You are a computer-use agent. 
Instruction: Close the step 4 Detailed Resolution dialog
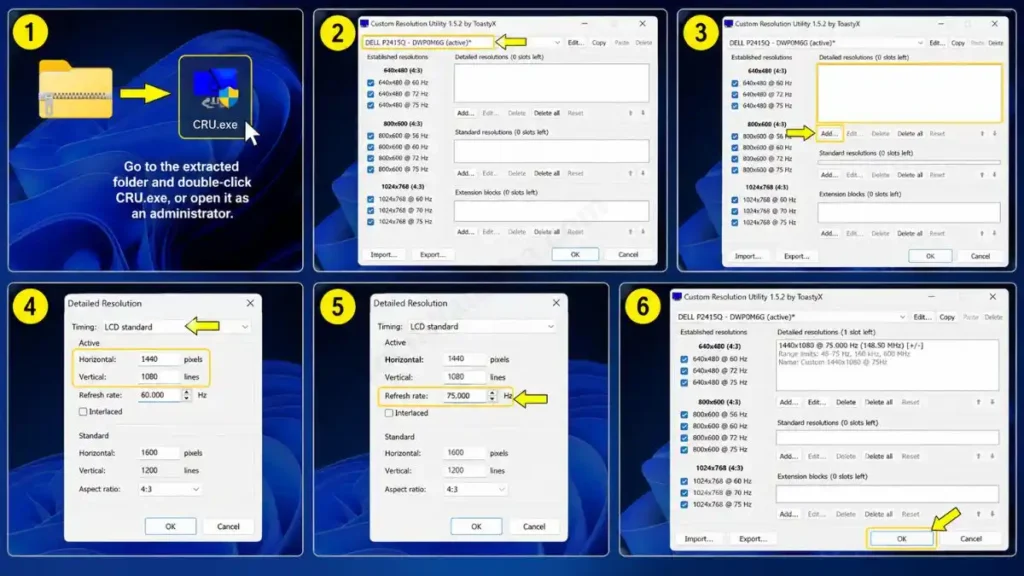pos(250,303)
